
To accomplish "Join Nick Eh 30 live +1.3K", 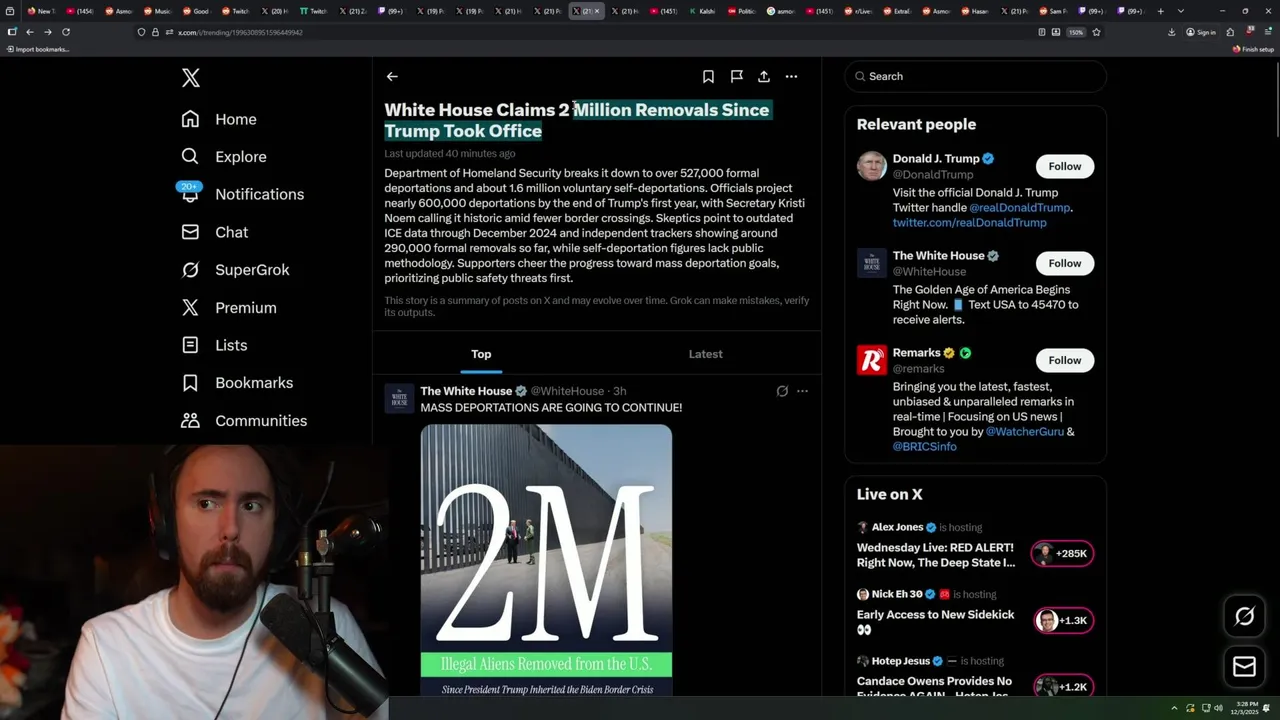I will click(x=1063, y=621).
